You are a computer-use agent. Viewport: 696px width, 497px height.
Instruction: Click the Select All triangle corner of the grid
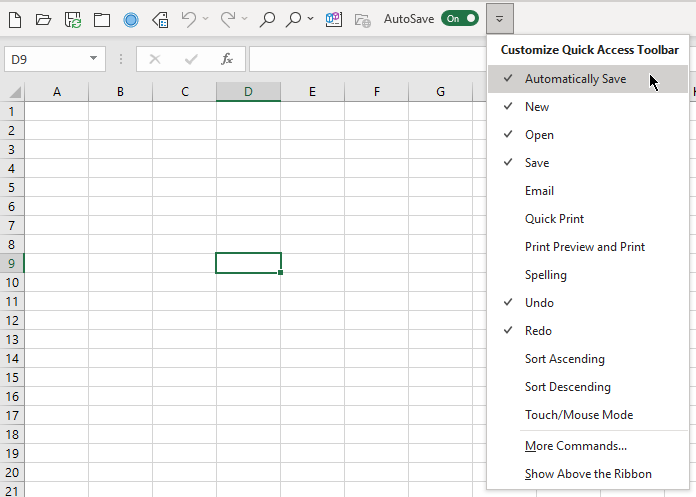[x=15, y=92]
